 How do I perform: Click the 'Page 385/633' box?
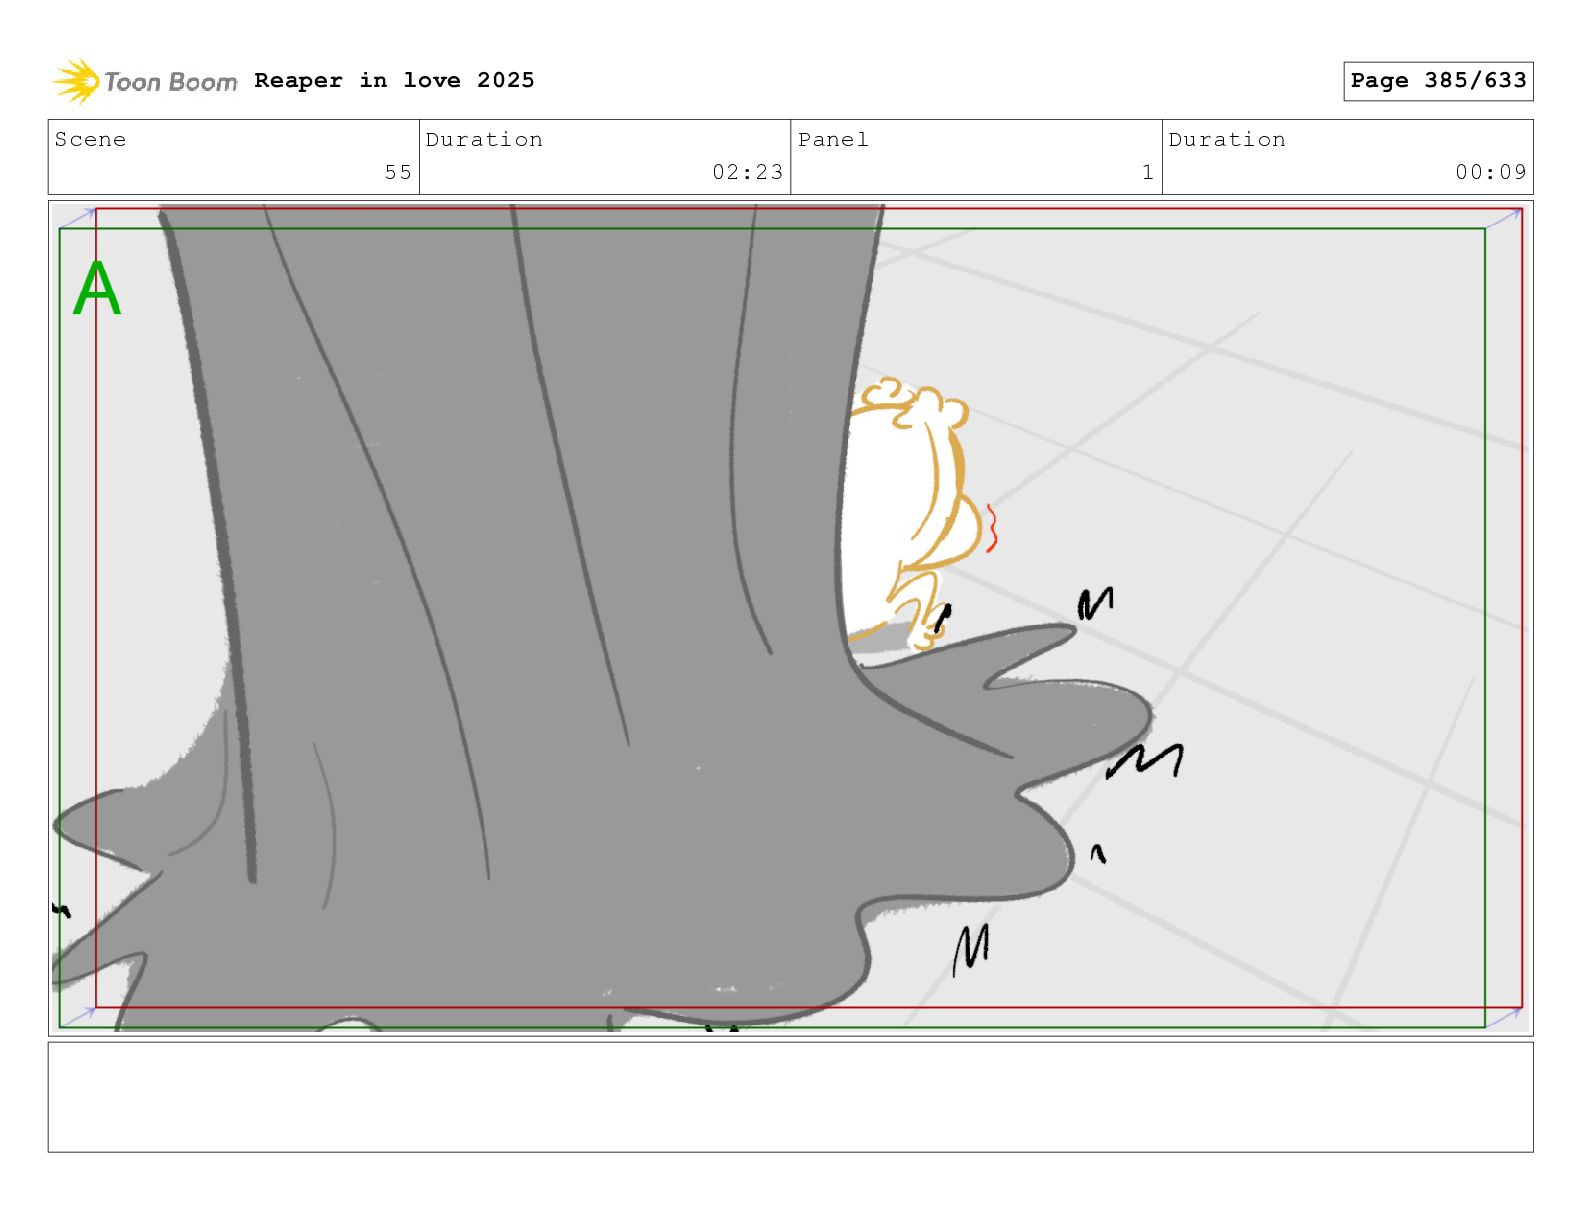1438,81
